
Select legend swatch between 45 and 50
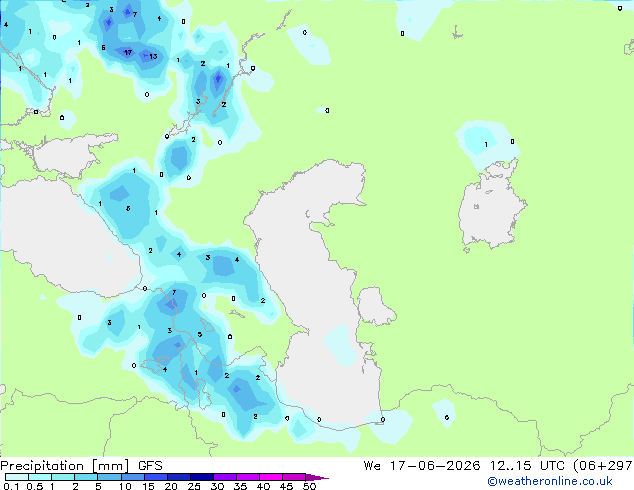[x=294, y=477]
